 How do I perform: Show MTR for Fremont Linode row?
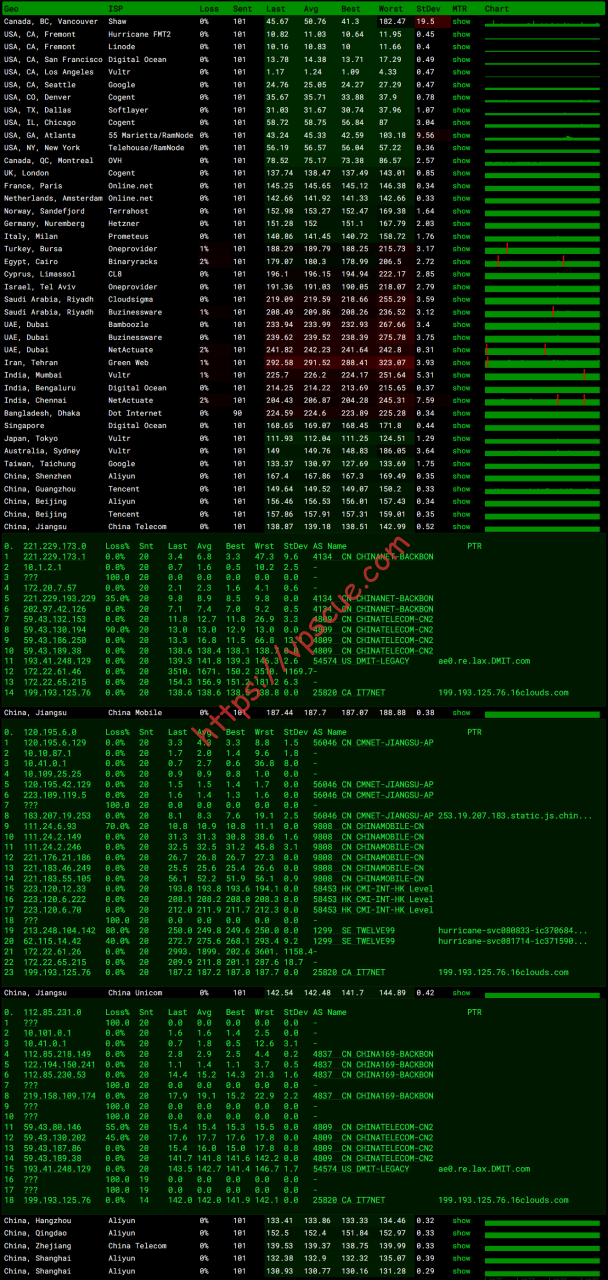pyautogui.click(x=460, y=46)
